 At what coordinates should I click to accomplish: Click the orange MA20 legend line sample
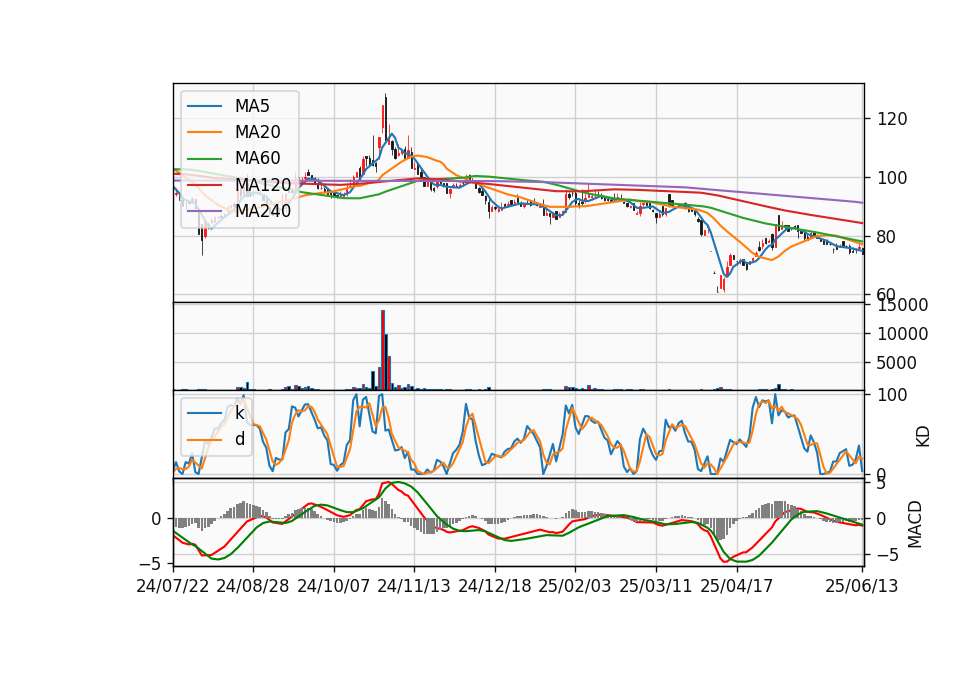[x=204, y=132]
